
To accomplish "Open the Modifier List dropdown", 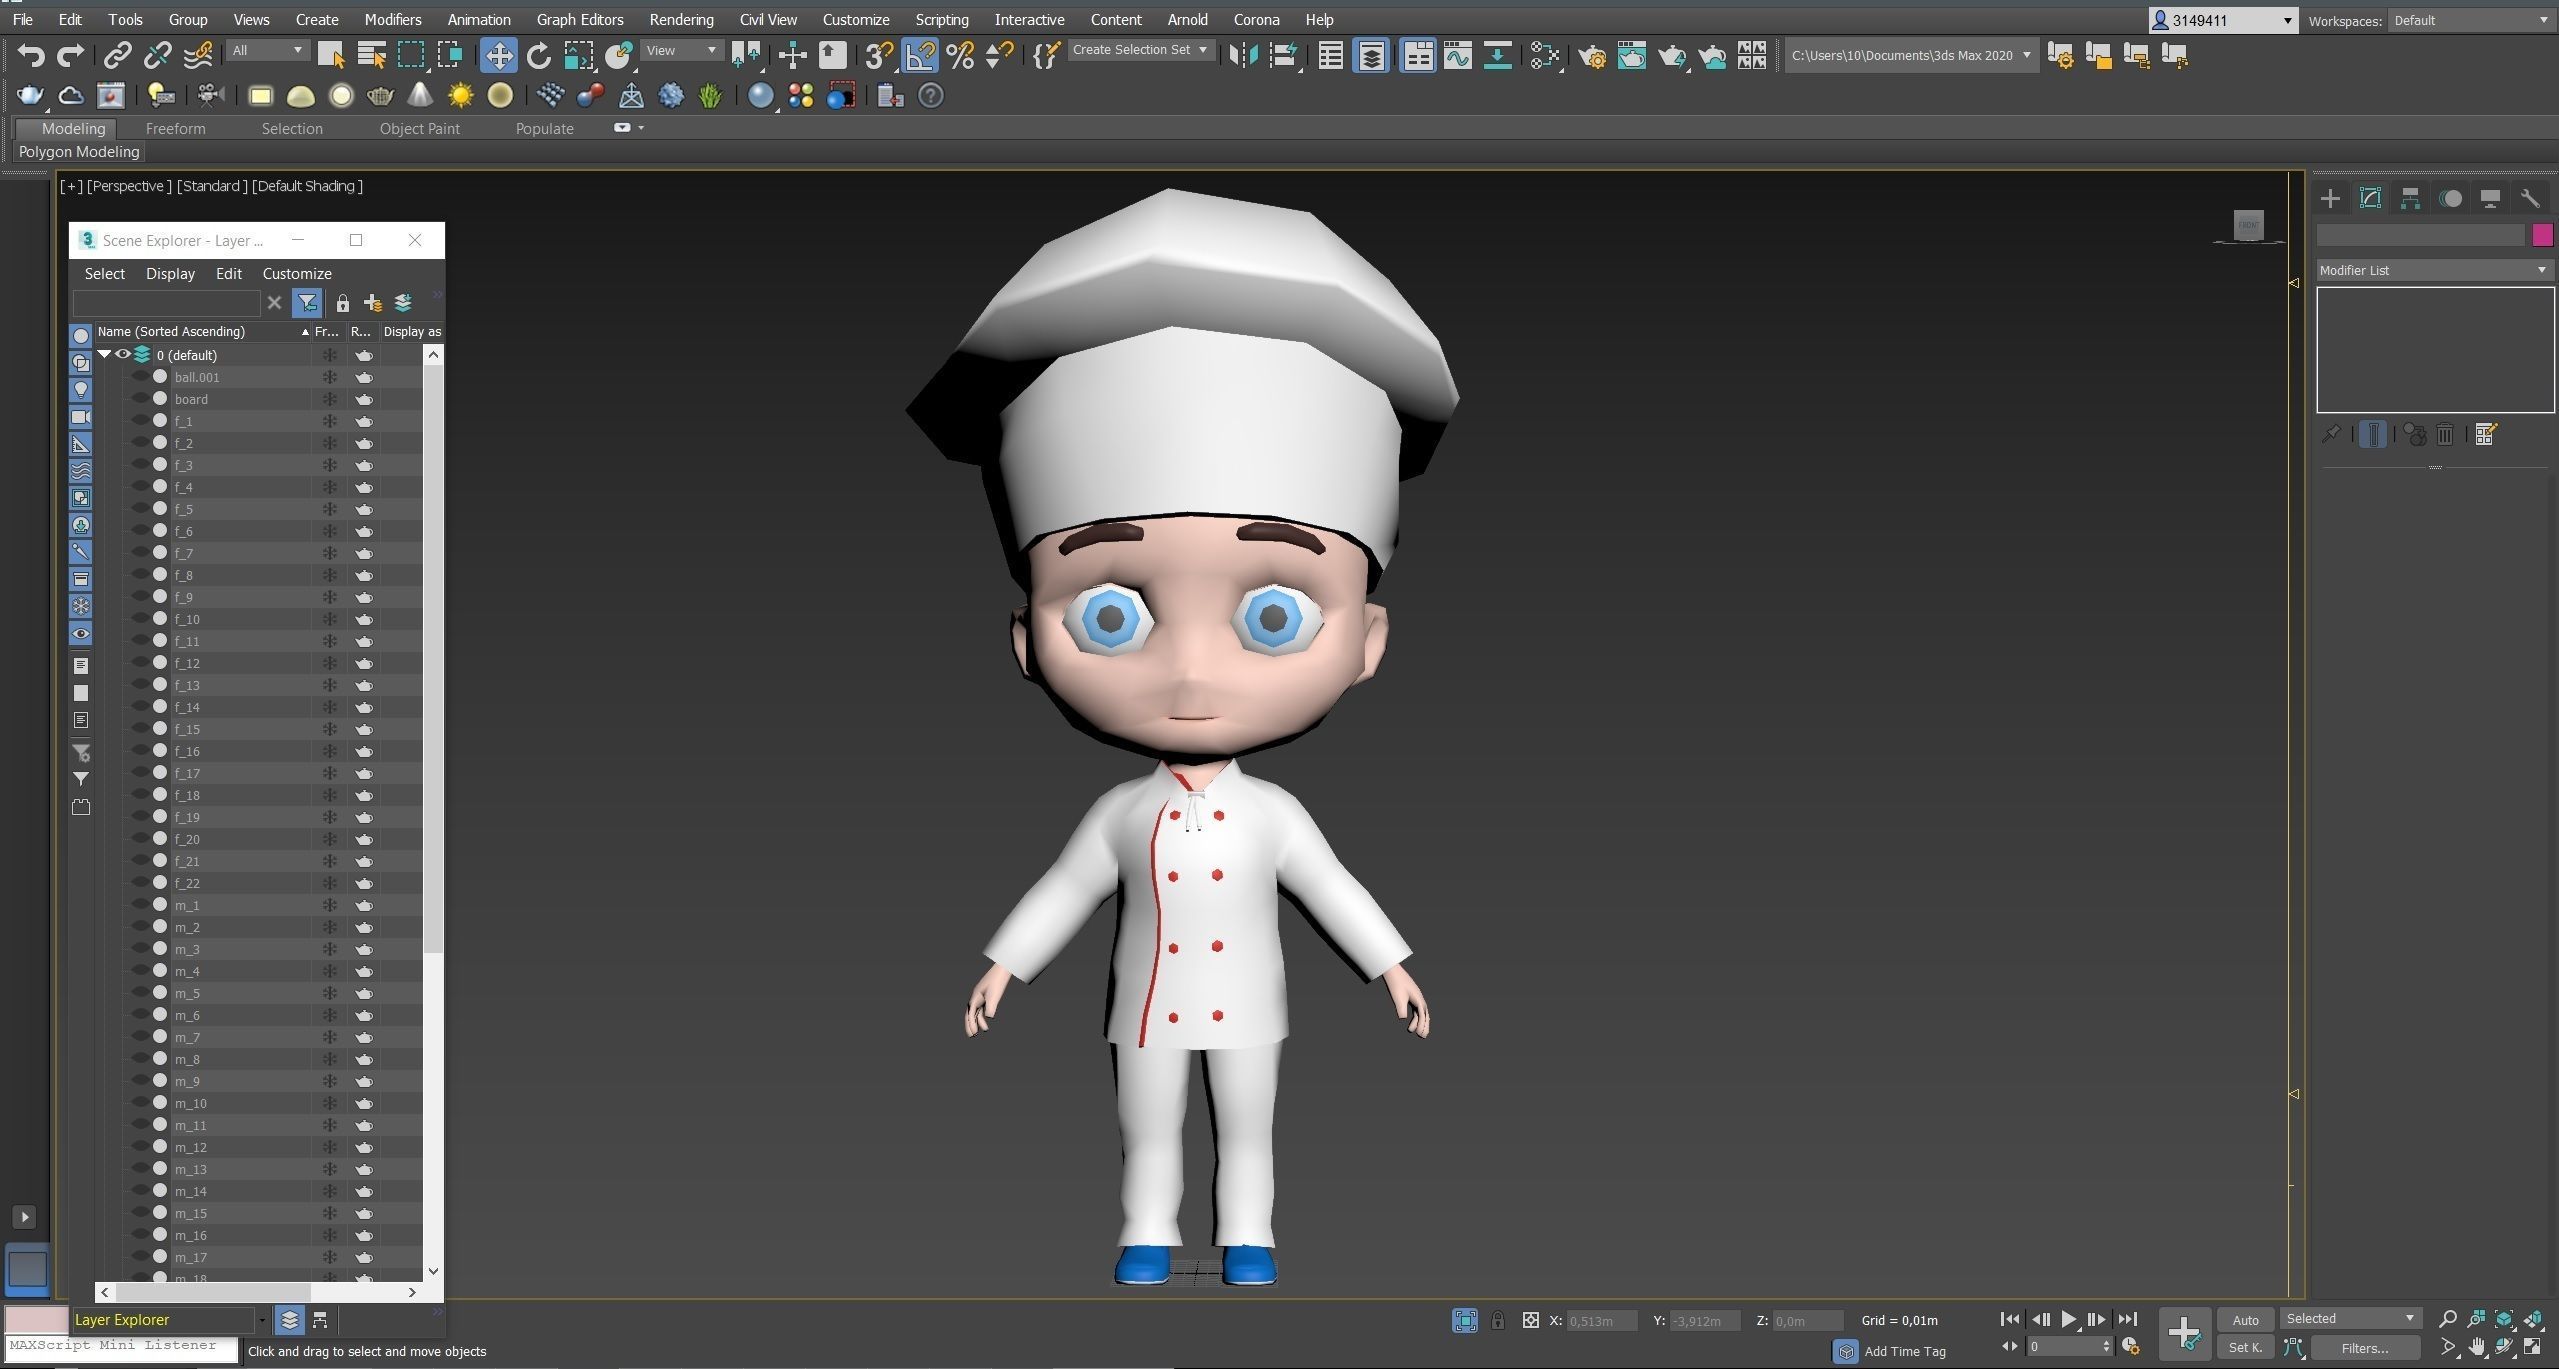I will pyautogui.click(x=2434, y=270).
